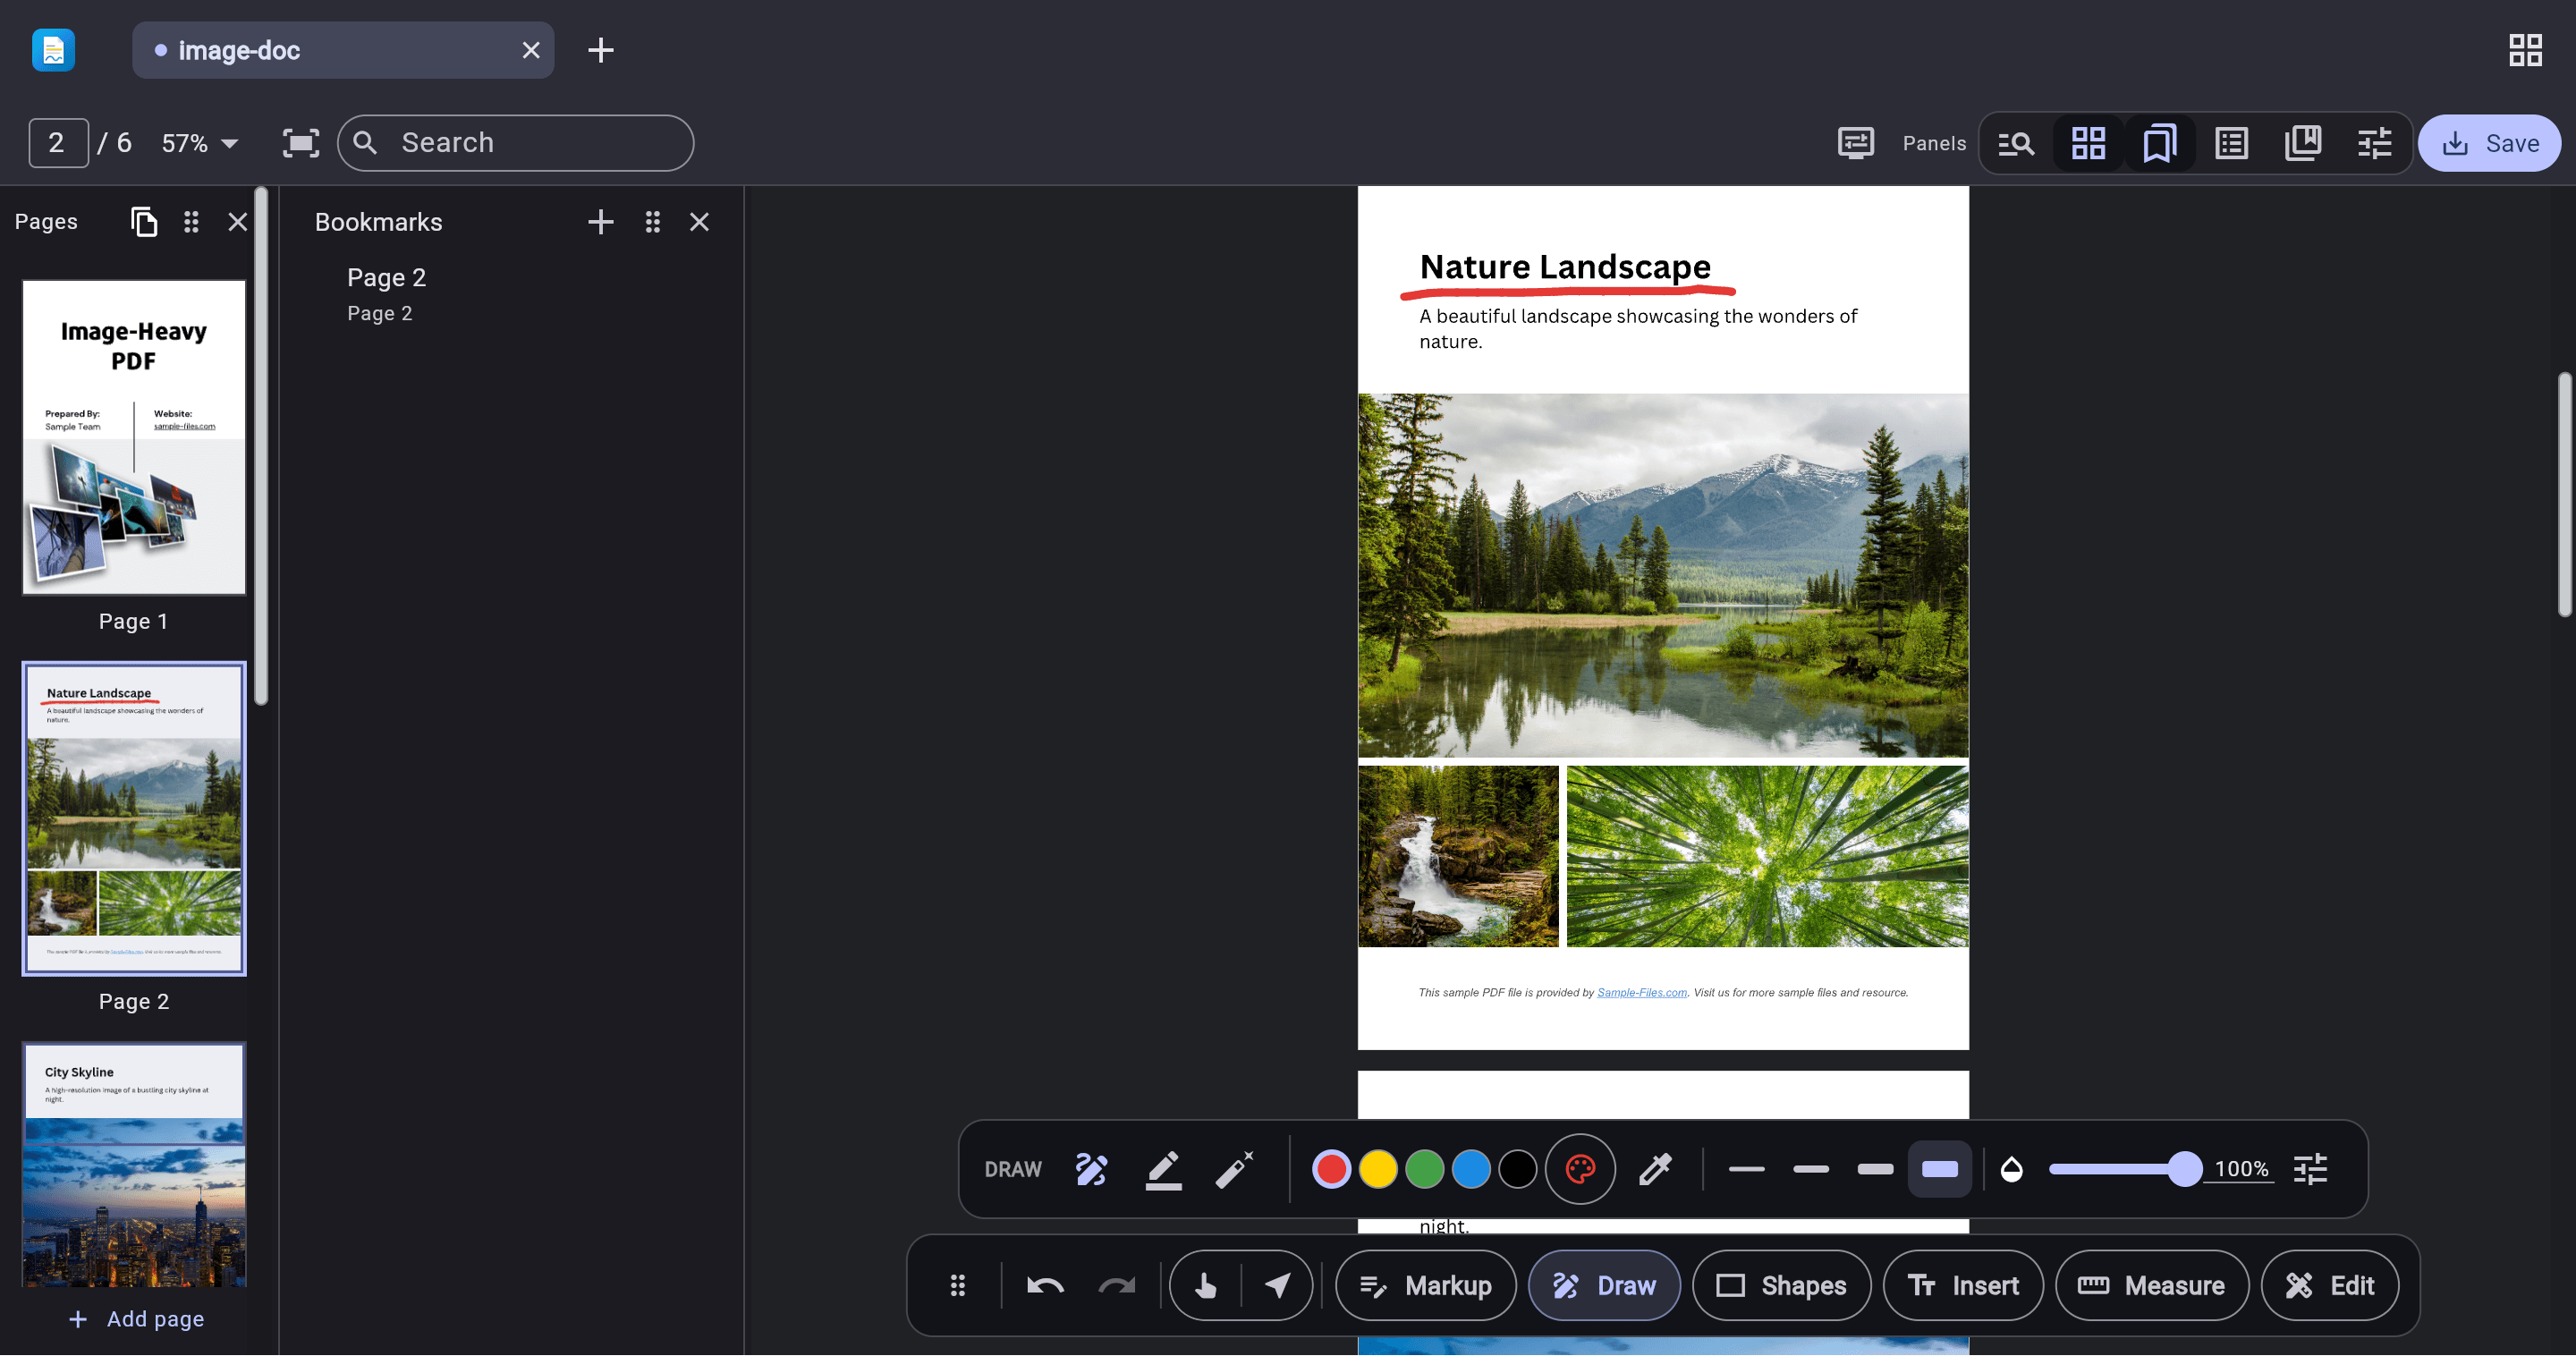2576x1356 pixels.
Task: Toggle the page thumbnails panel
Action: point(2088,143)
